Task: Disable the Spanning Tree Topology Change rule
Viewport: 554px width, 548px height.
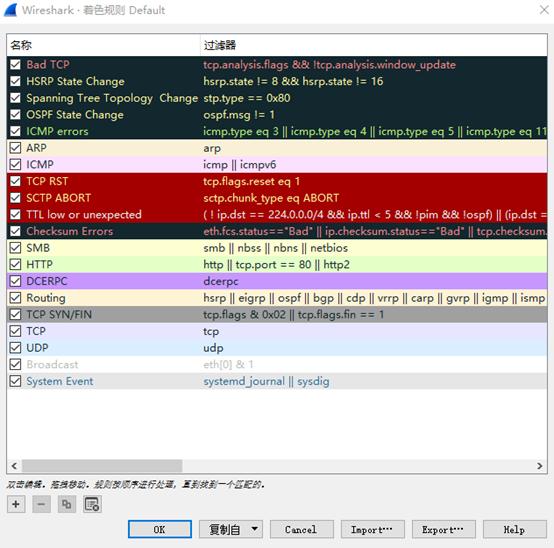Action: coord(15,98)
